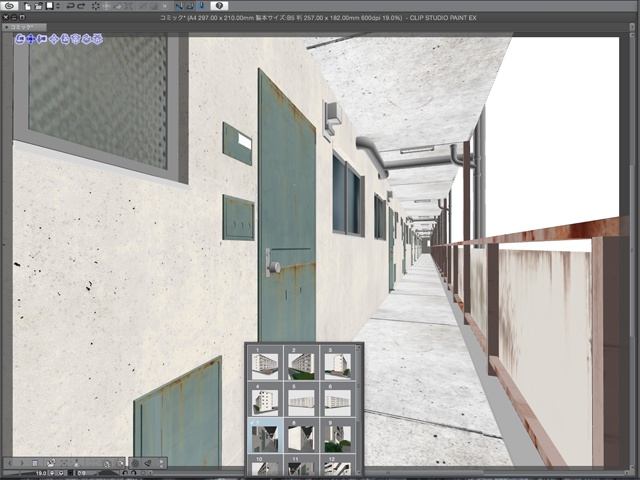Open camera angle preset launcher icon
This screenshot has width=640, height=480.
(x=51, y=463)
